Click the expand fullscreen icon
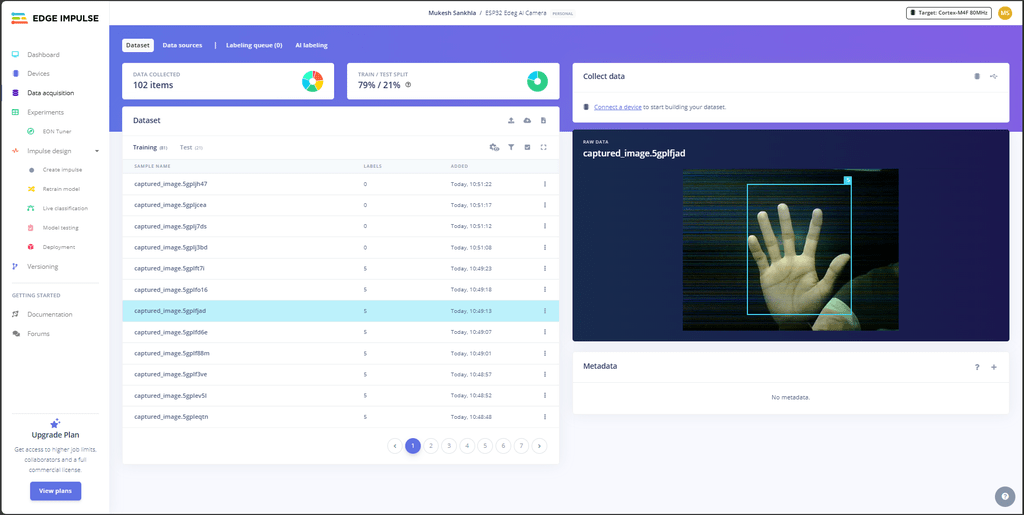1024x515 pixels. (x=543, y=148)
